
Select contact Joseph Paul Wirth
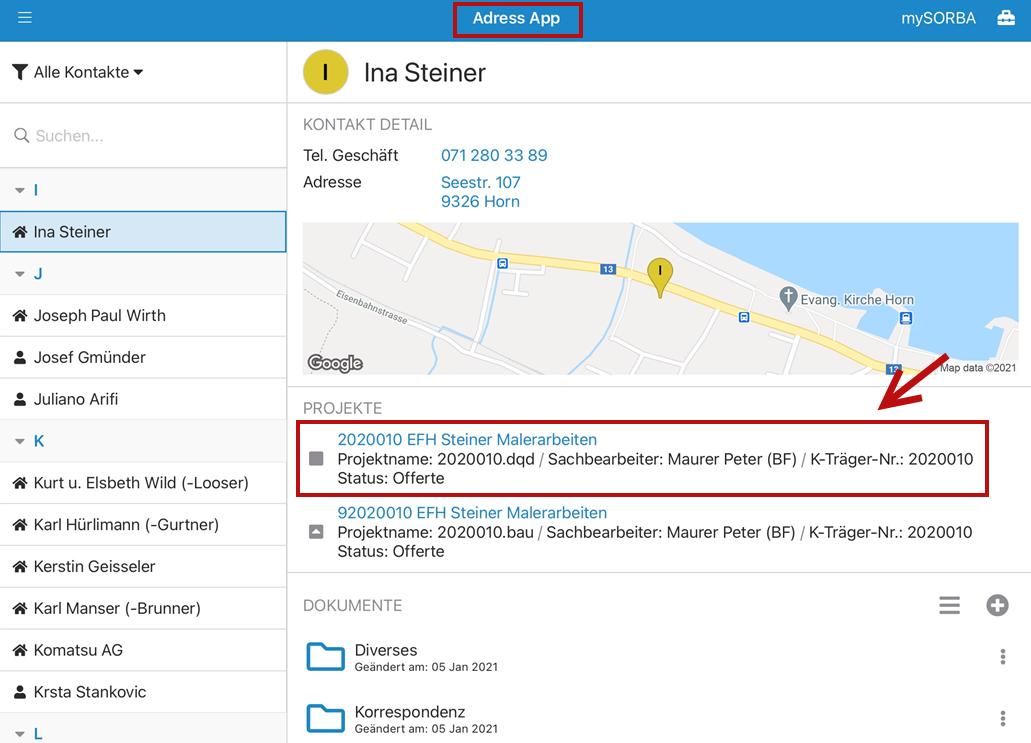143,316
